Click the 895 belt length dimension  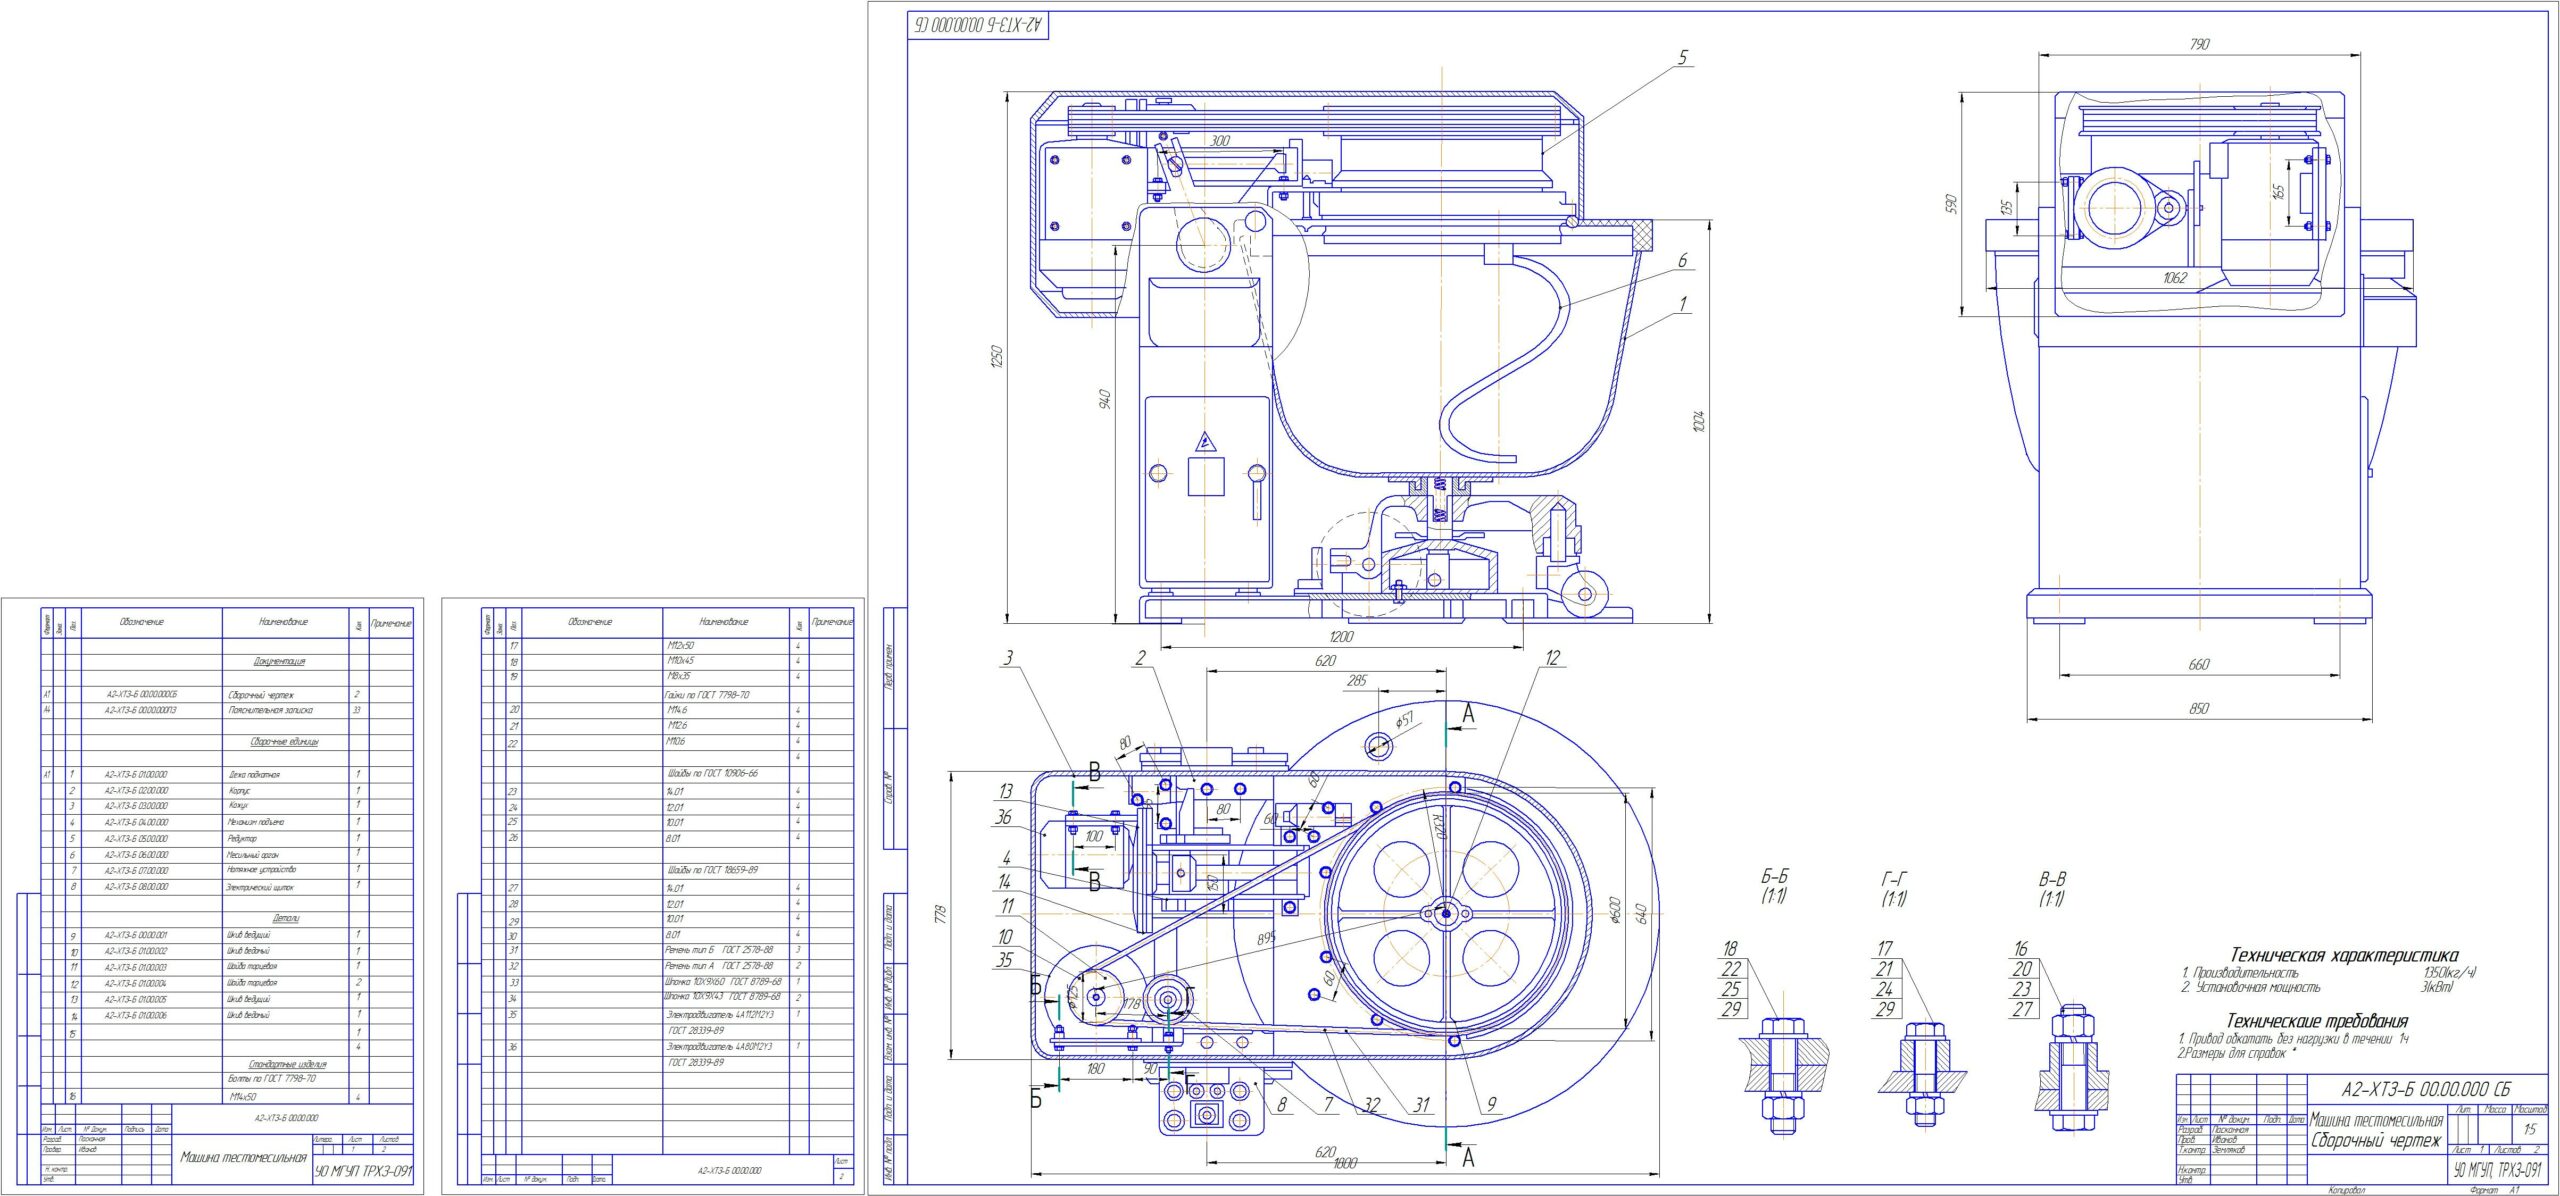tap(1267, 939)
